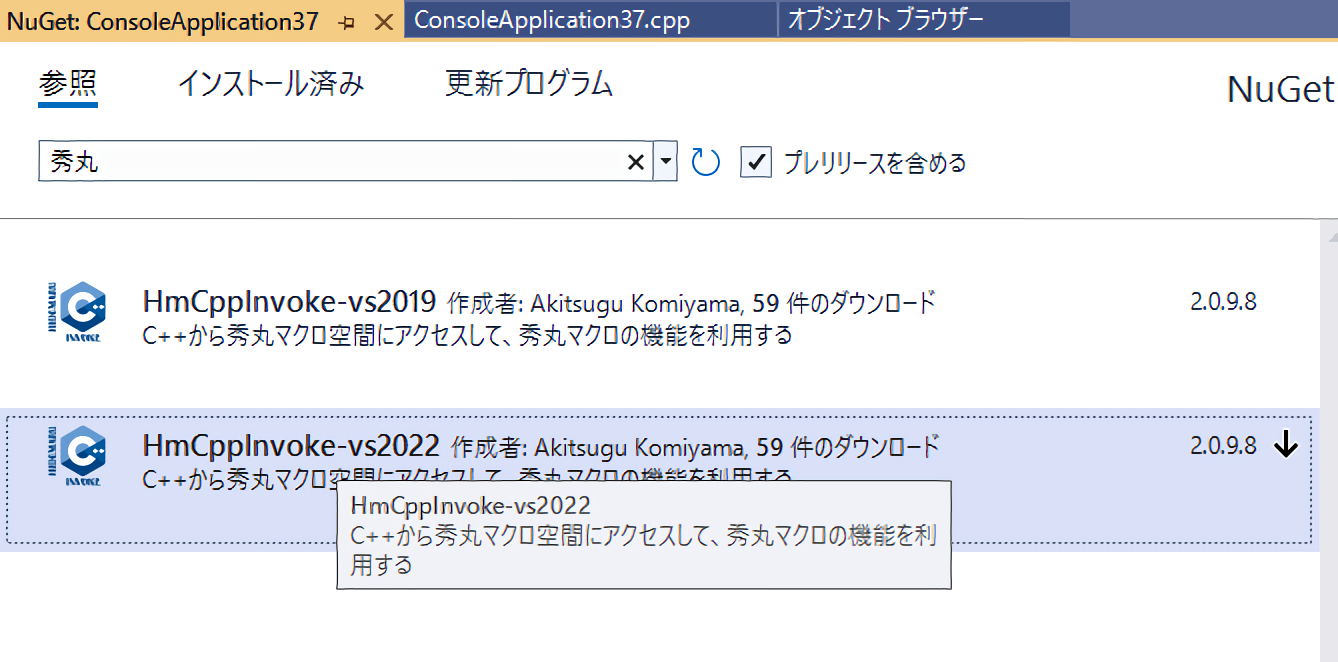Clear the search box text
Image resolution: width=1338 pixels, height=662 pixels.
click(635, 162)
